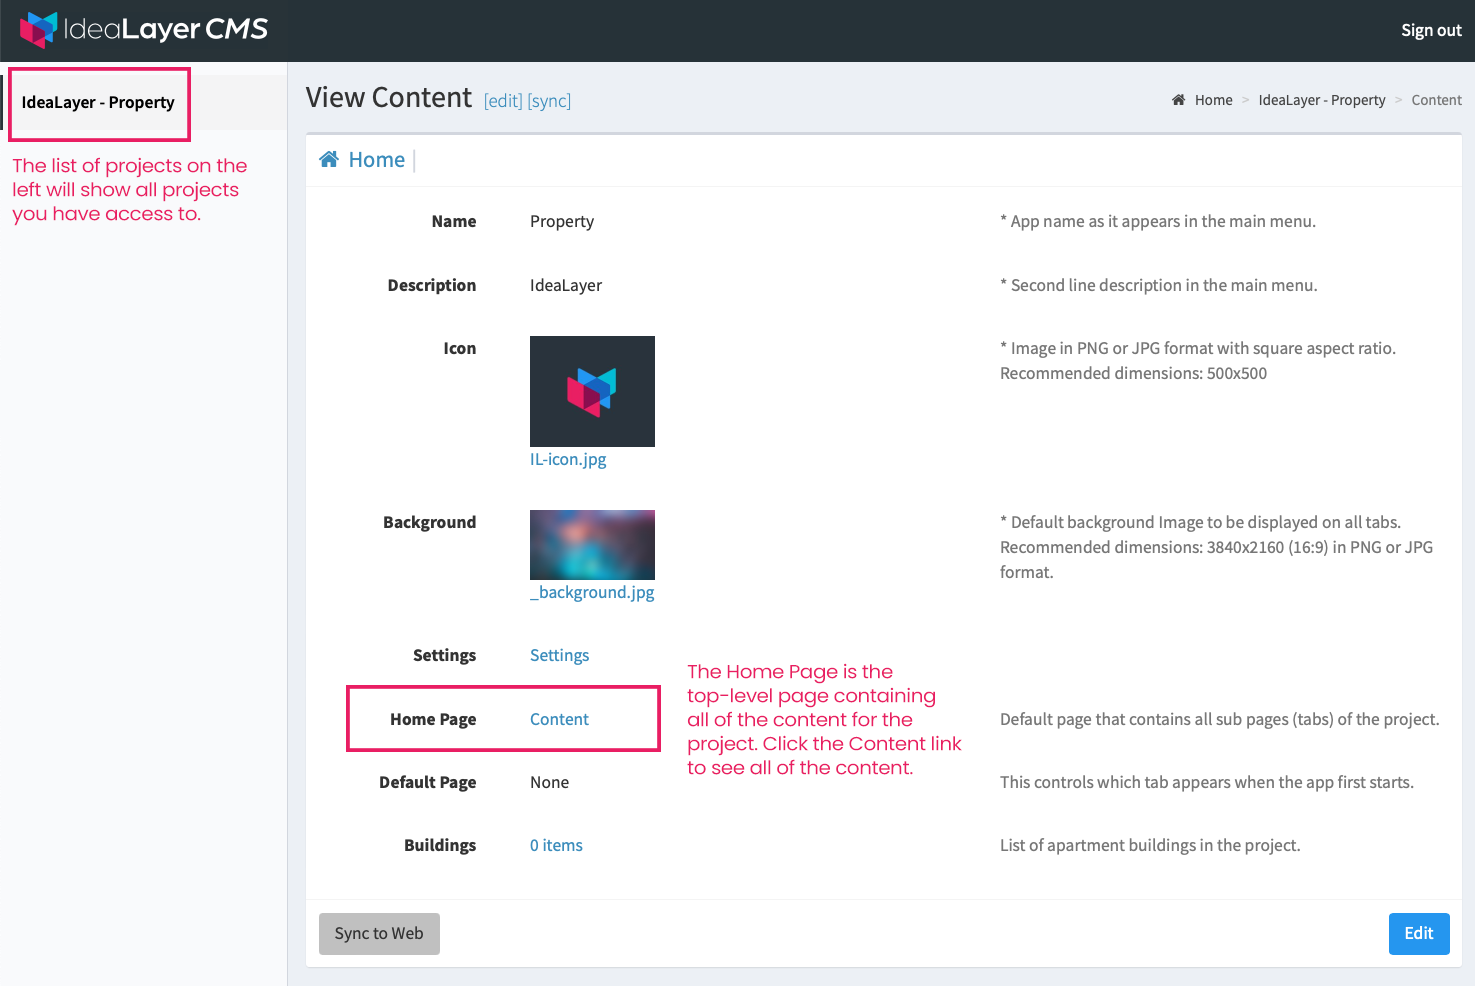Image resolution: width=1475 pixels, height=986 pixels.
Task: Click the help text 'Second line description in the main menu'
Action: click(x=1159, y=285)
